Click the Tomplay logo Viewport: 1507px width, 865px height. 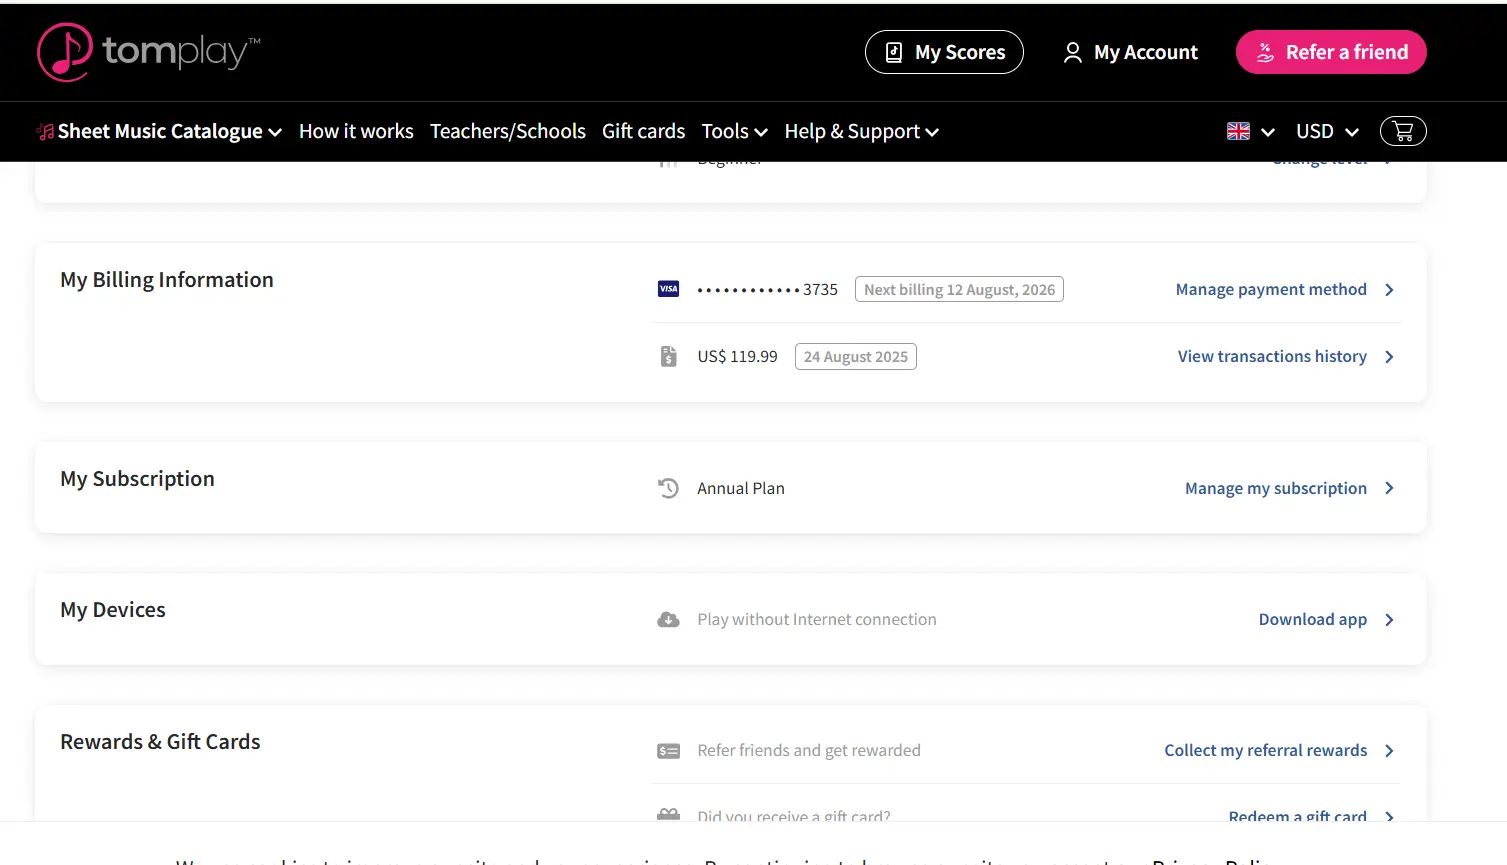coord(149,52)
